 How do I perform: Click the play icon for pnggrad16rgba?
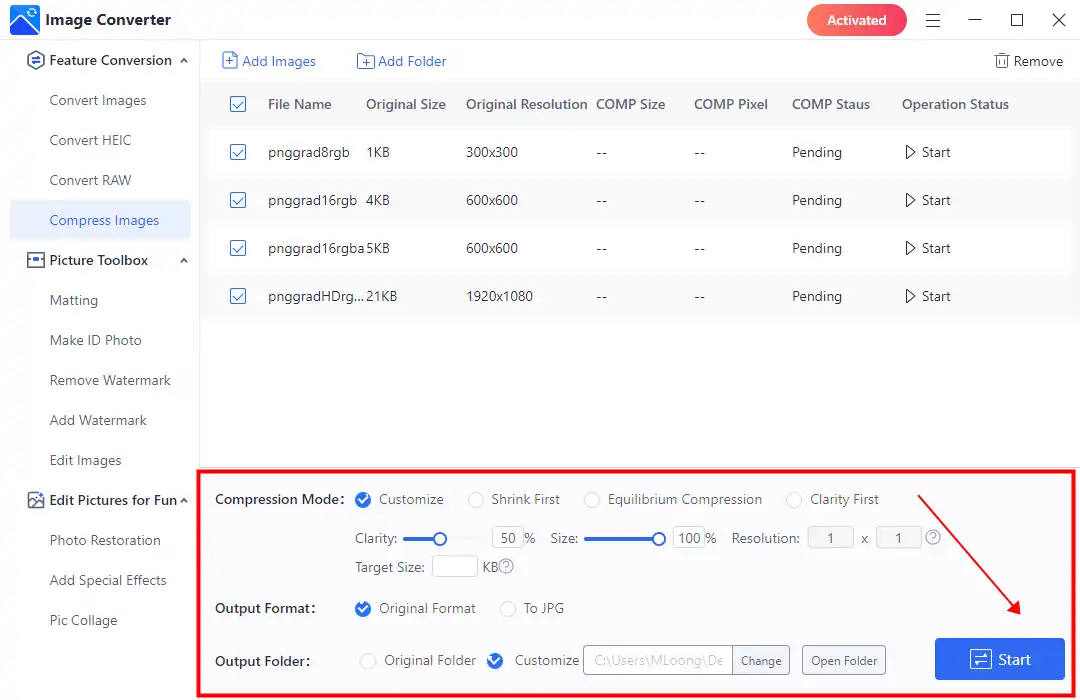(910, 248)
